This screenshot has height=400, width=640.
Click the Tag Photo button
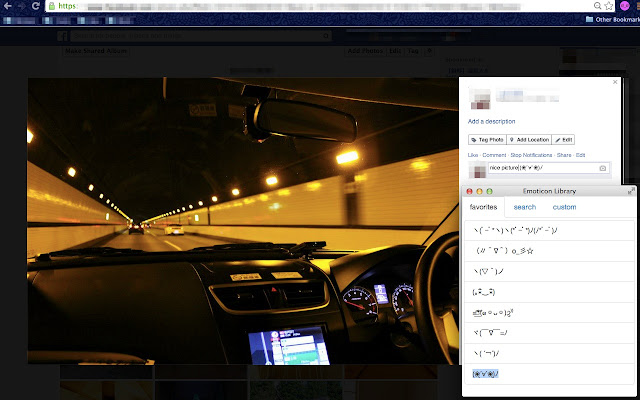coord(487,140)
